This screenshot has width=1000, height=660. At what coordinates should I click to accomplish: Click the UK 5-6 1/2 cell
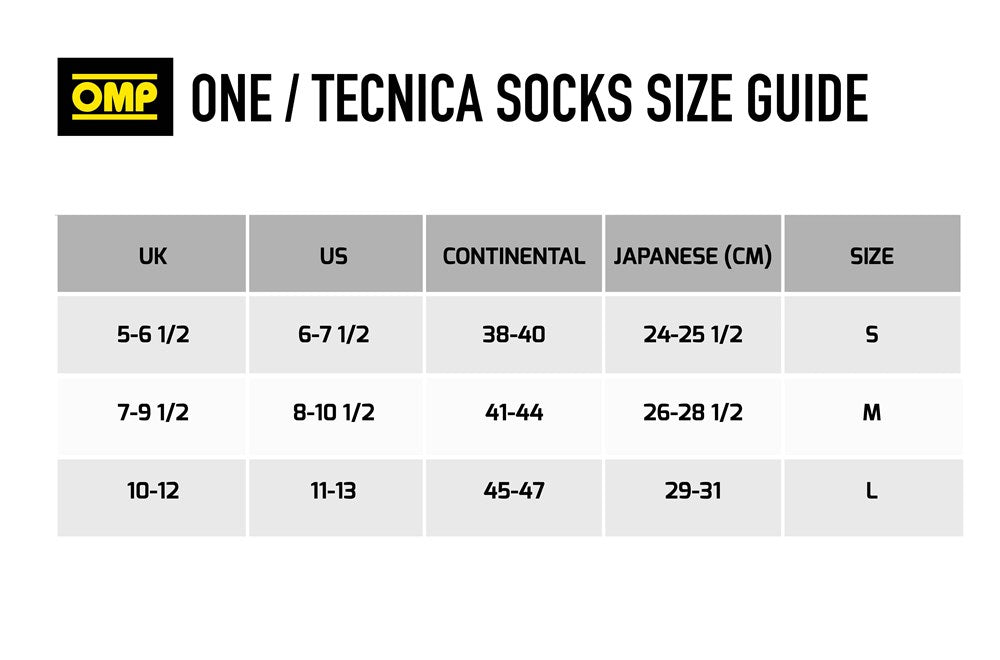pyautogui.click(x=153, y=334)
